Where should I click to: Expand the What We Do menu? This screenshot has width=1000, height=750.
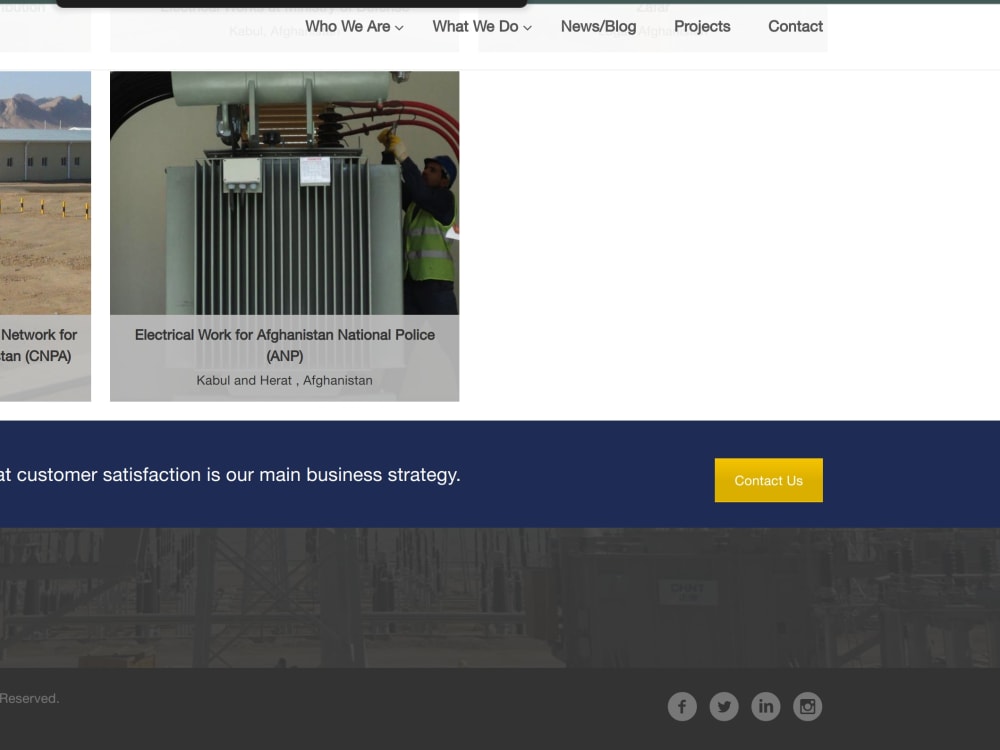tap(482, 27)
